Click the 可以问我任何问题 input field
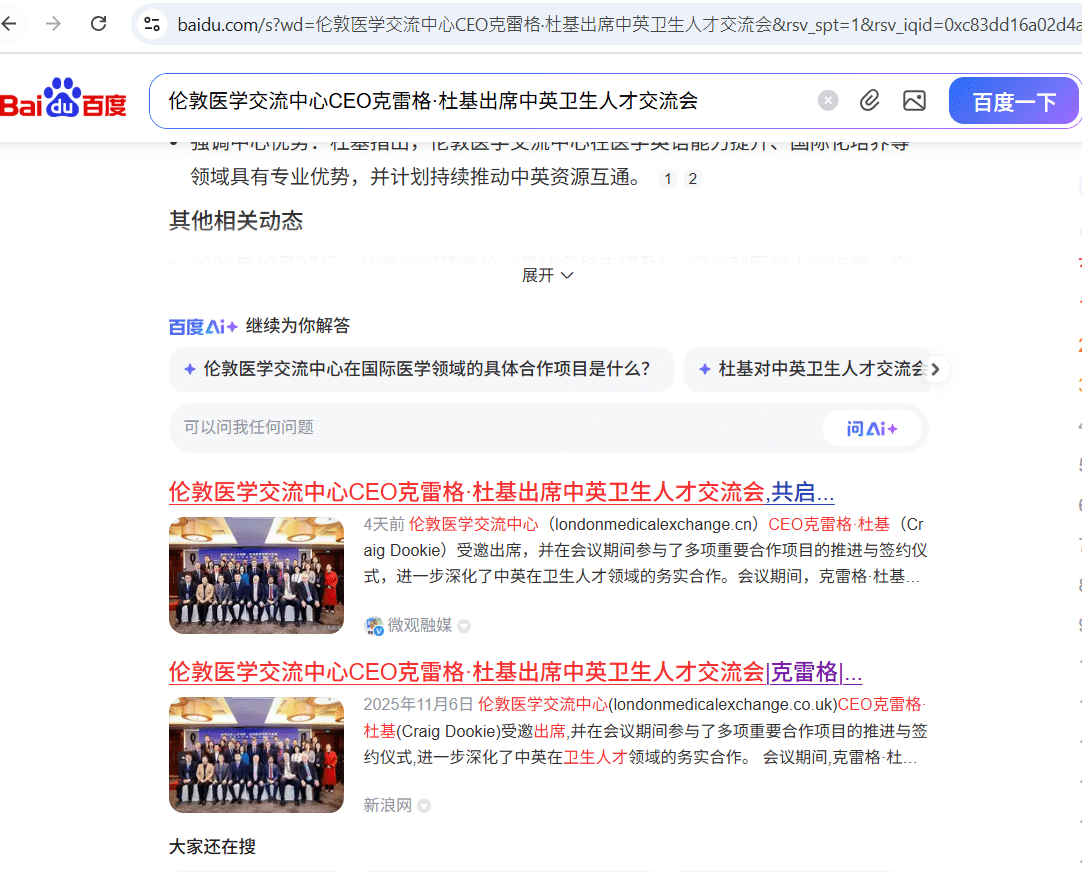 click(x=490, y=428)
